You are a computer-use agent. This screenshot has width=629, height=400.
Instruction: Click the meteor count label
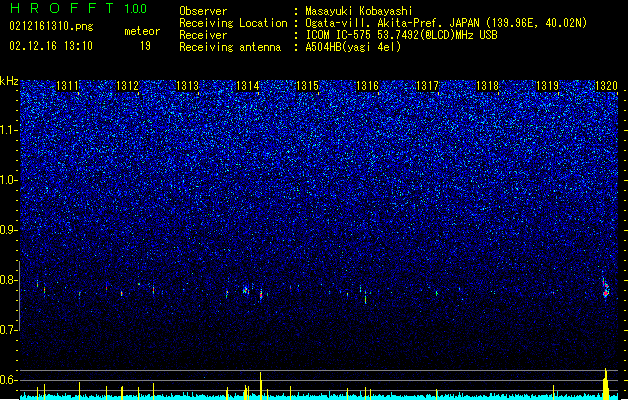[x=142, y=31]
